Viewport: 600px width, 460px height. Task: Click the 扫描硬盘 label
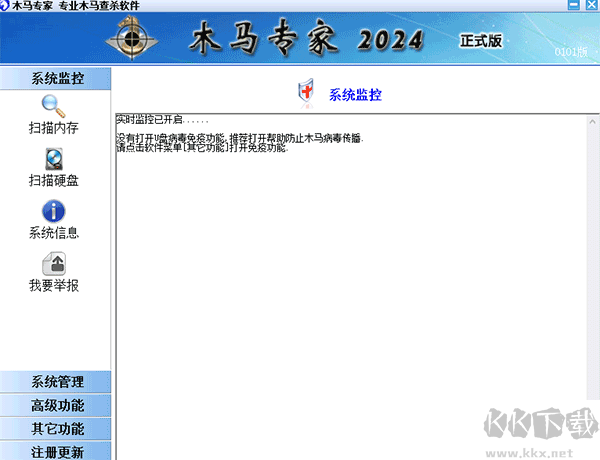(x=54, y=180)
